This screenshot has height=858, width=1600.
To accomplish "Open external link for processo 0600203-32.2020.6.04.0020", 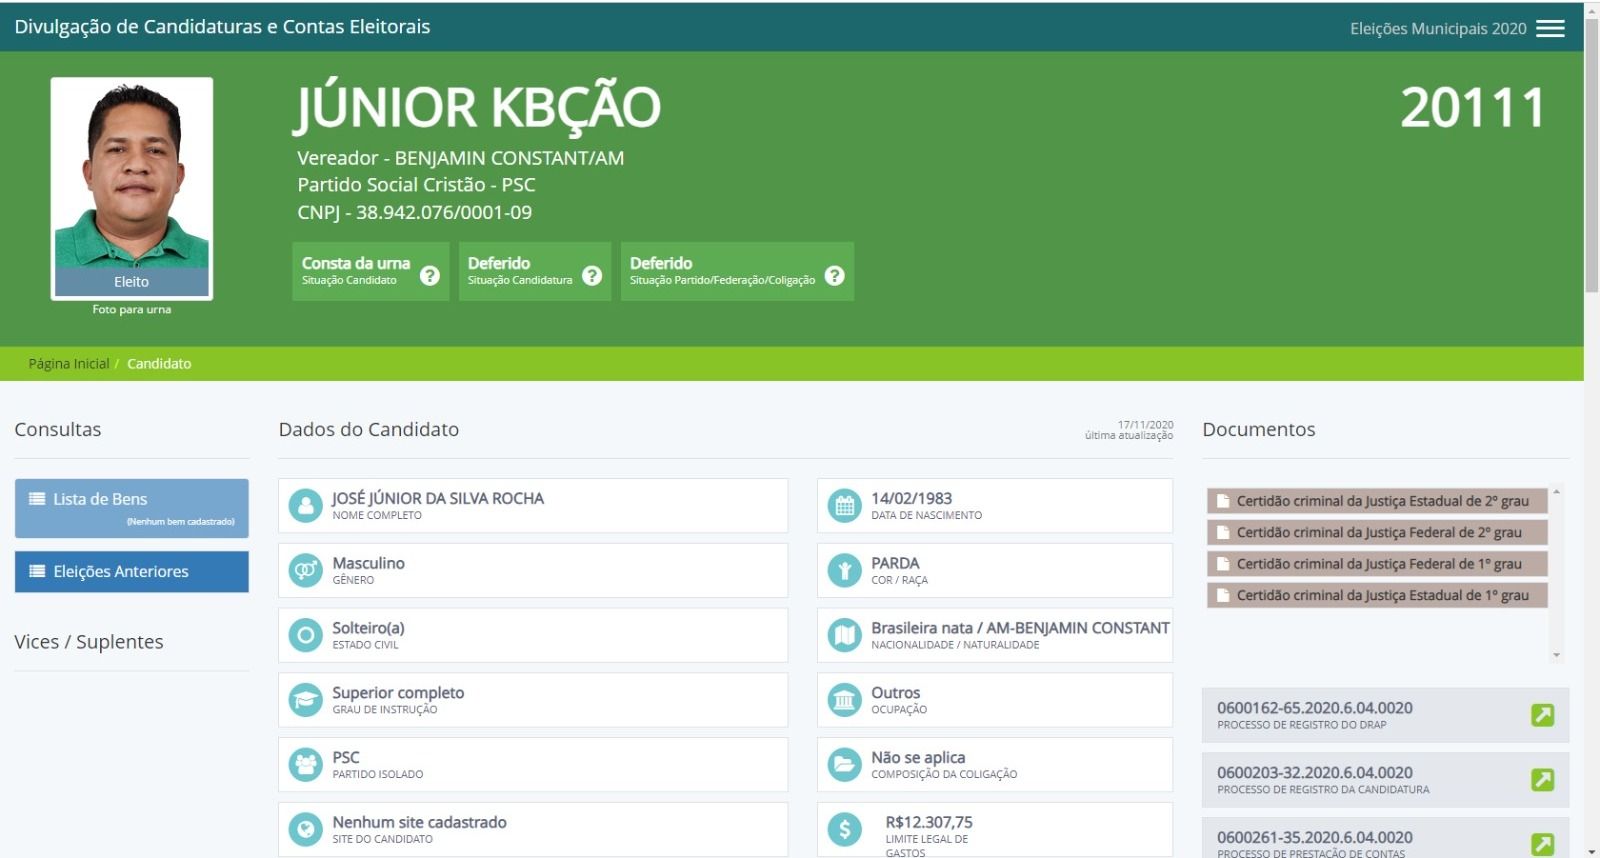I will 1543,780.
